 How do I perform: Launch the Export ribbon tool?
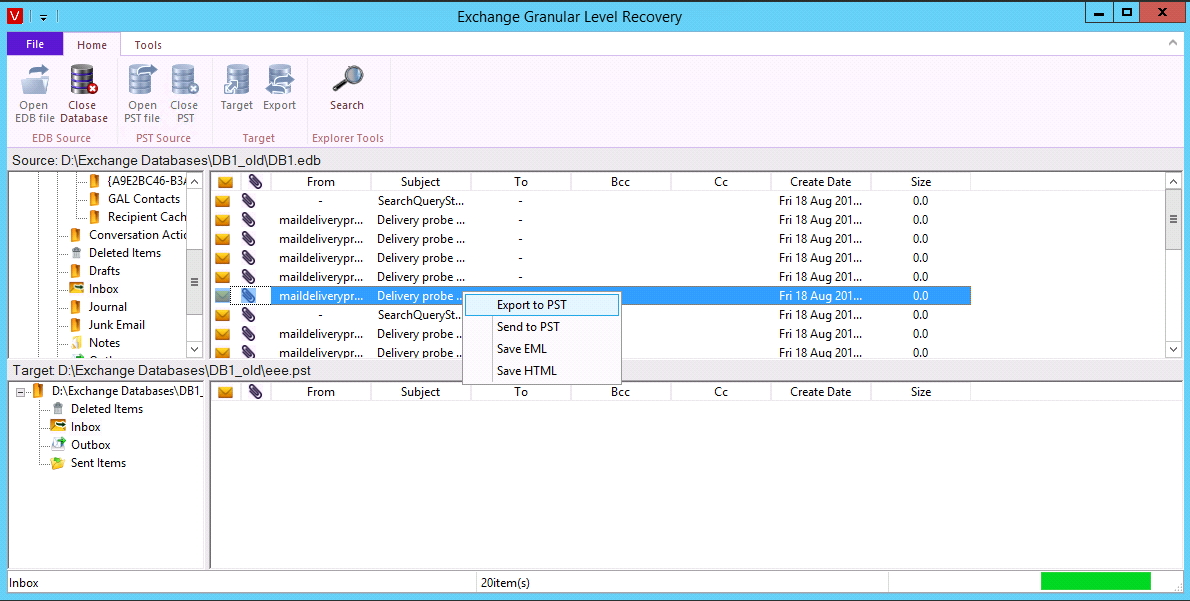279,88
